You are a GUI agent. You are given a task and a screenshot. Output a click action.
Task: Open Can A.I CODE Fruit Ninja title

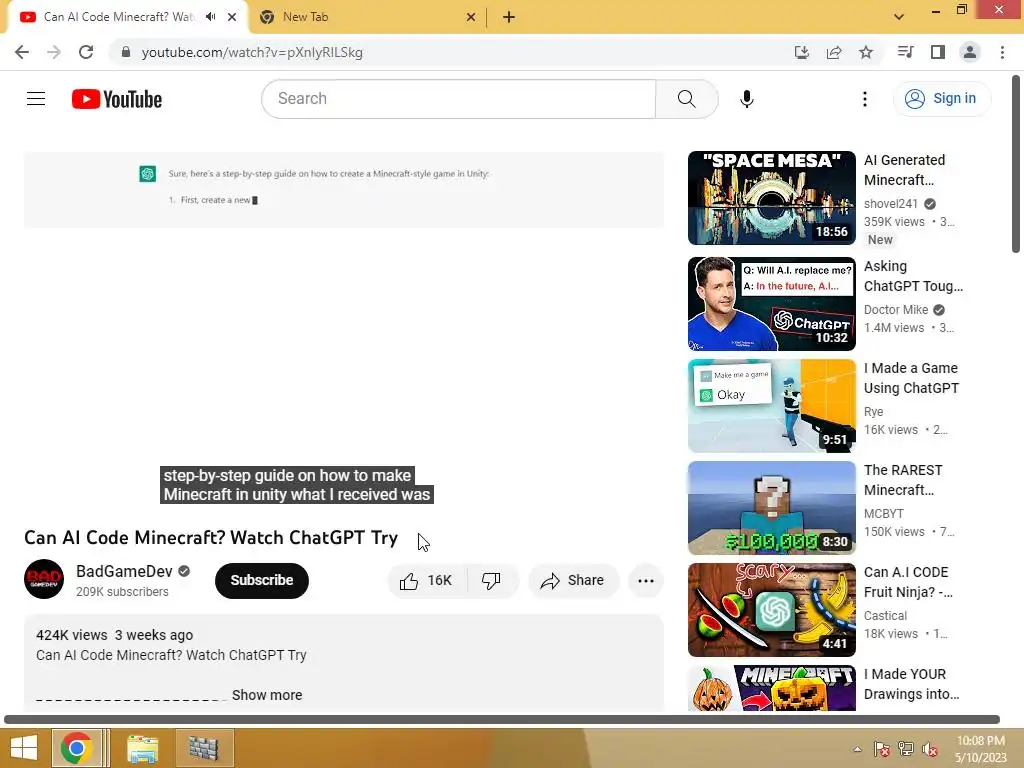[x=908, y=582]
